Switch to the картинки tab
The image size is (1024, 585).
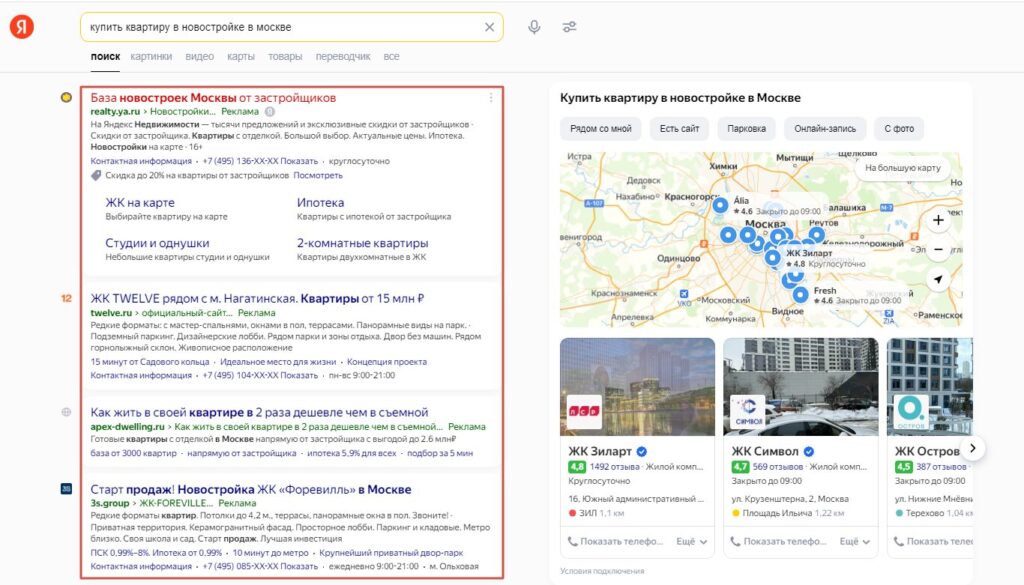[x=151, y=57]
